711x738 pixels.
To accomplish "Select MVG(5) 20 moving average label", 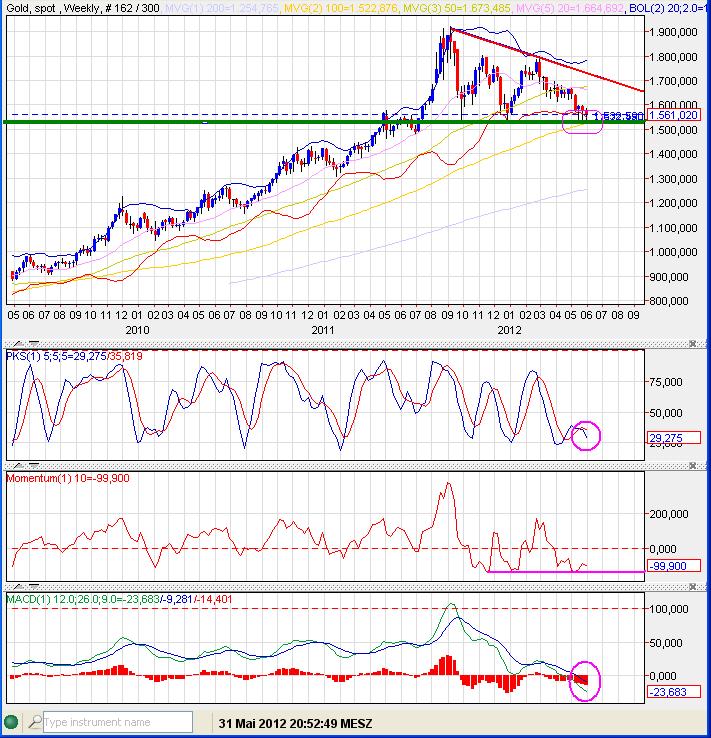I will coord(569,8).
